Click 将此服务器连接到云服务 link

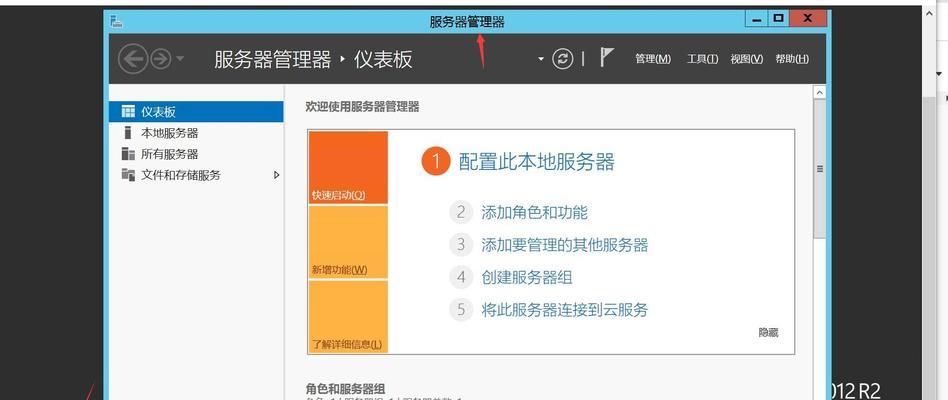tap(565, 310)
